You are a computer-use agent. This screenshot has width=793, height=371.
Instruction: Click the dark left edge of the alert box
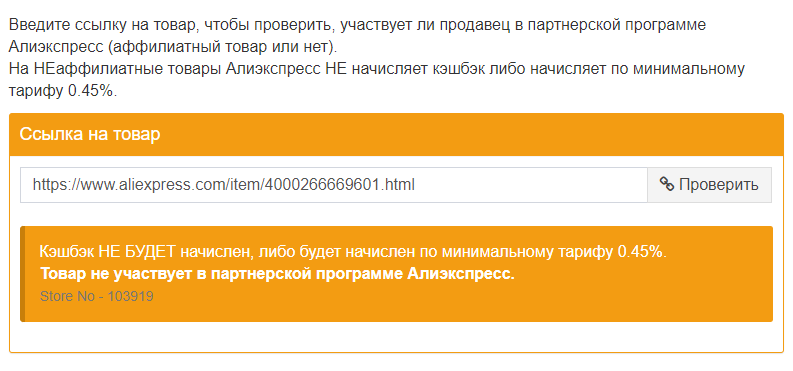[23, 274]
